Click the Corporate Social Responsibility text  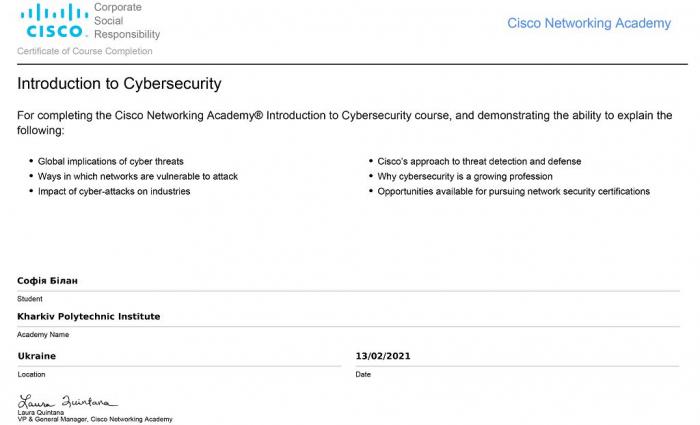click(x=126, y=20)
